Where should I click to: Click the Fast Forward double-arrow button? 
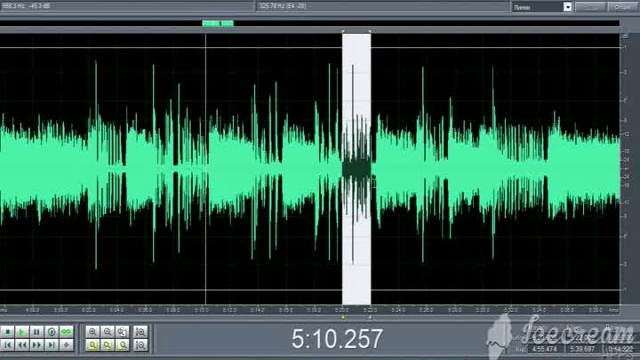click(37, 345)
